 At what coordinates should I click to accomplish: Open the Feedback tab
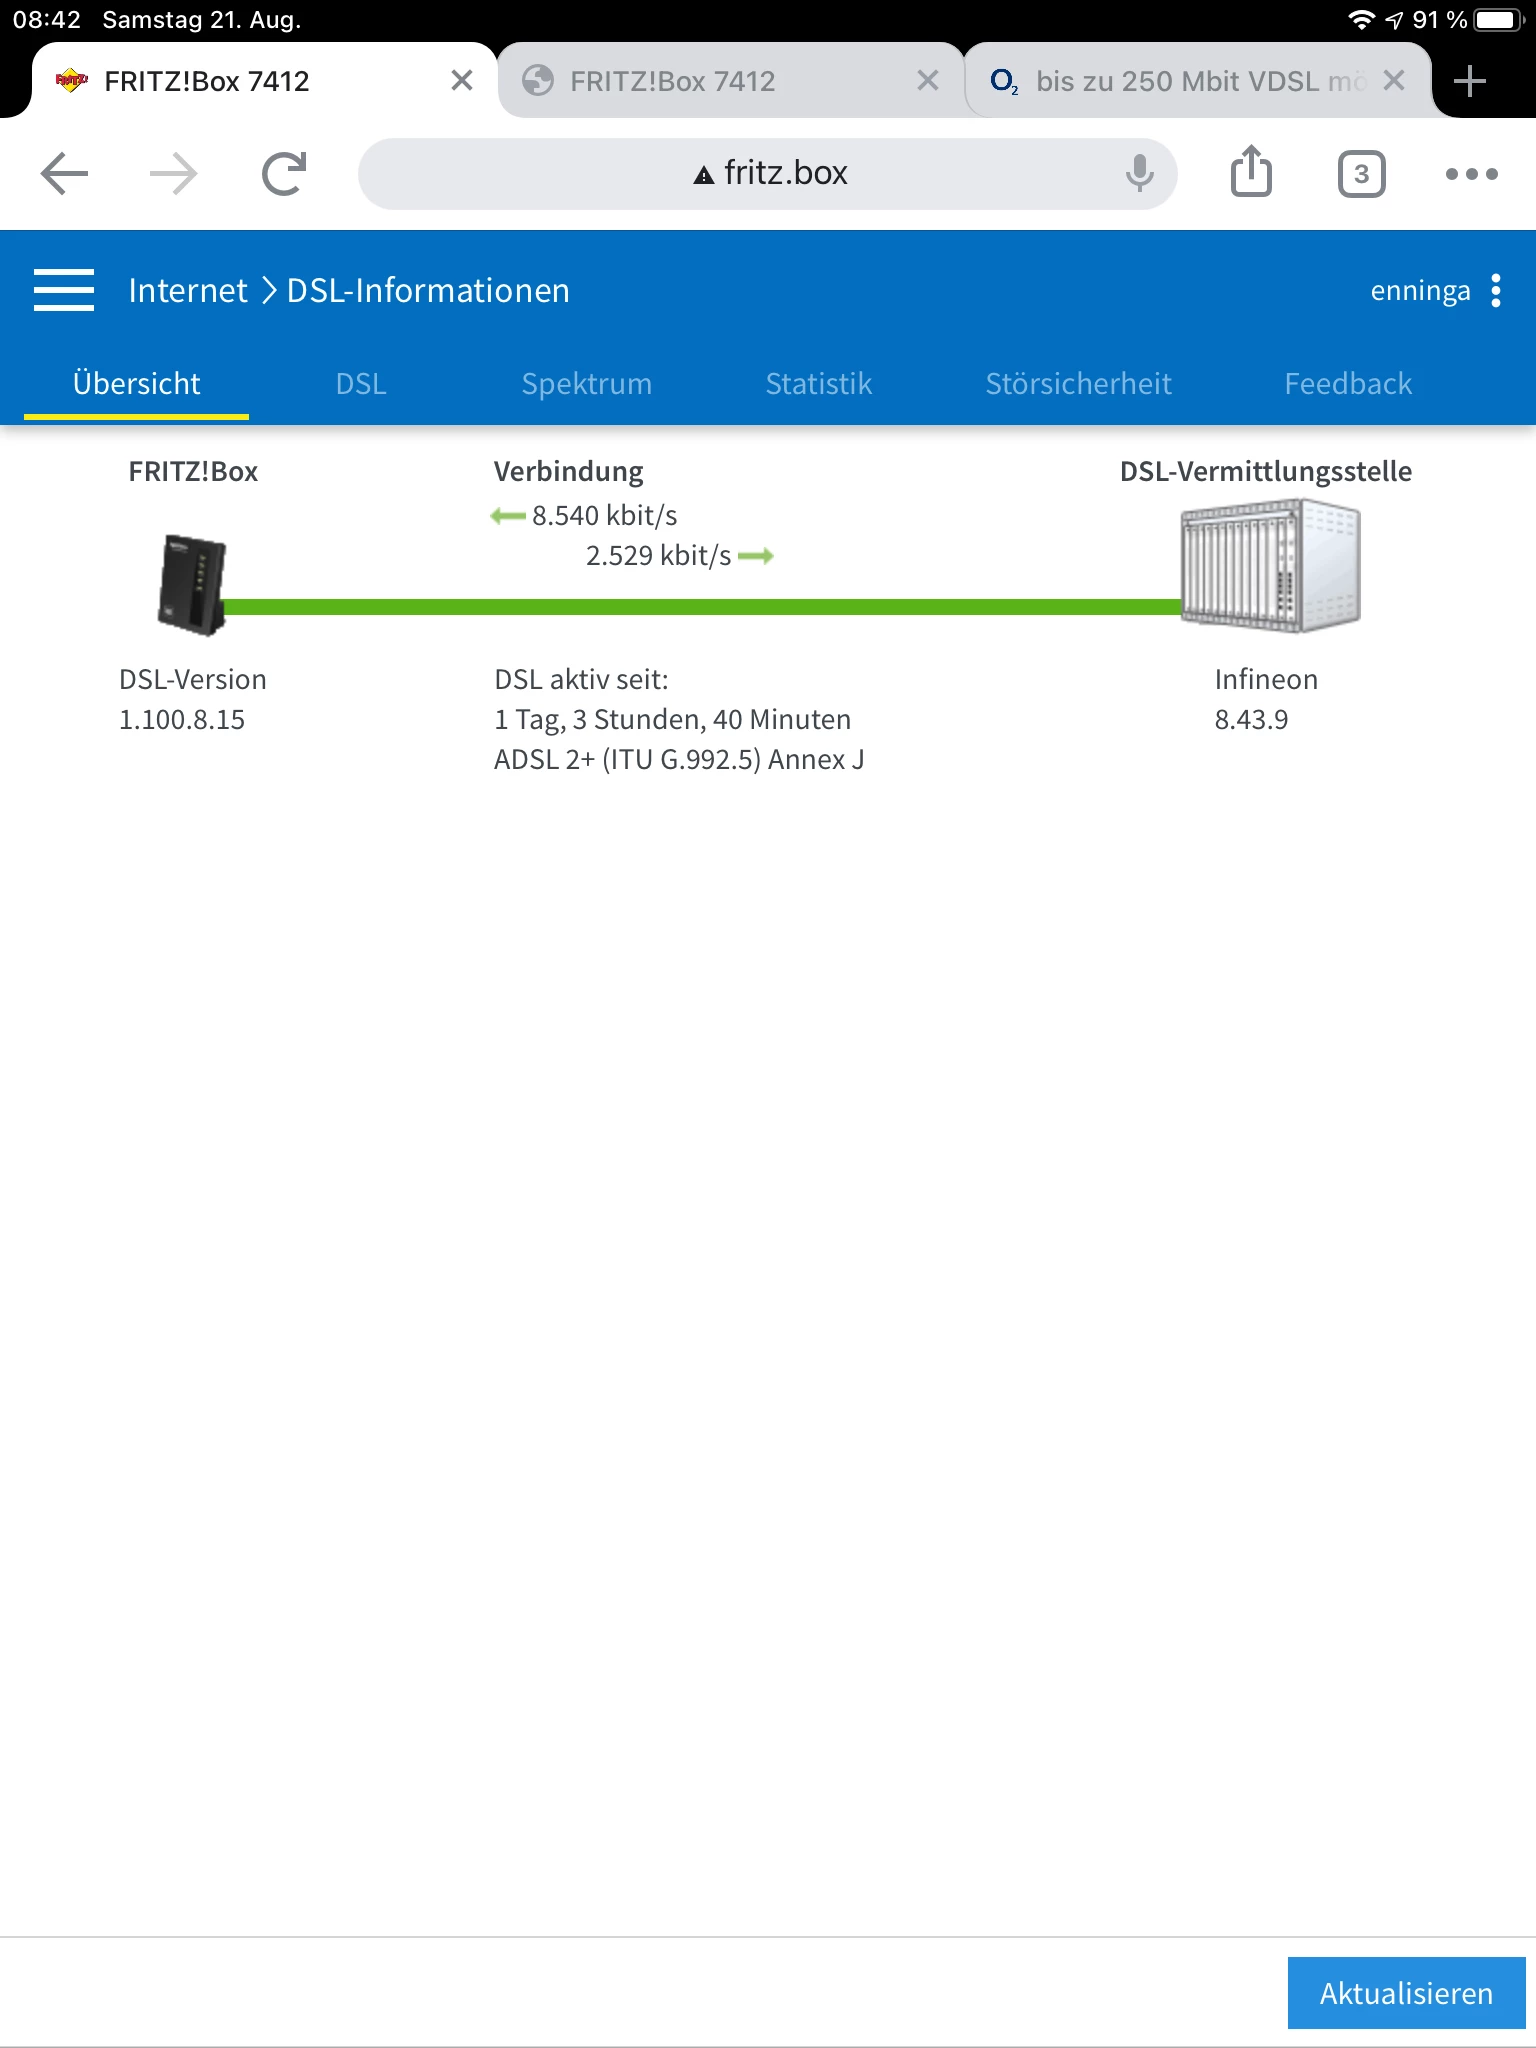point(1348,384)
